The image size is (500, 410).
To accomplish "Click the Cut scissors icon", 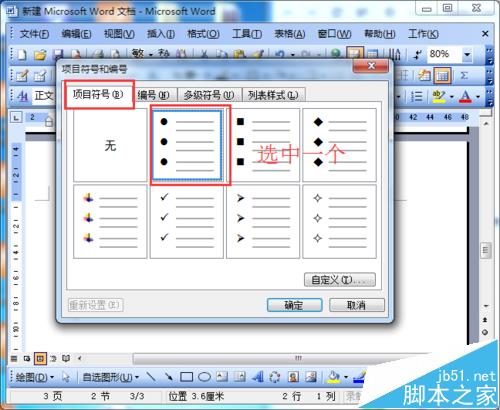I will (x=204, y=54).
